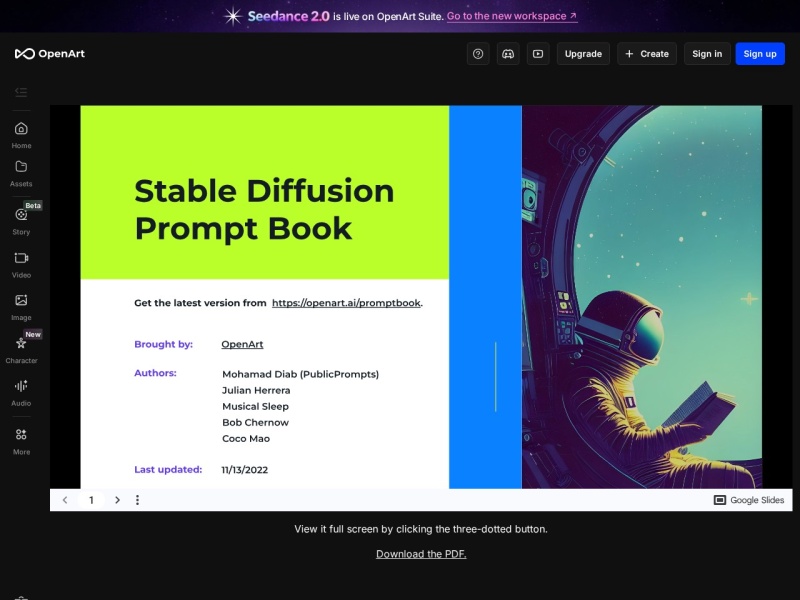The width and height of the screenshot is (800, 600).
Task: Click the author name Bob Chernow
Action: pos(255,422)
